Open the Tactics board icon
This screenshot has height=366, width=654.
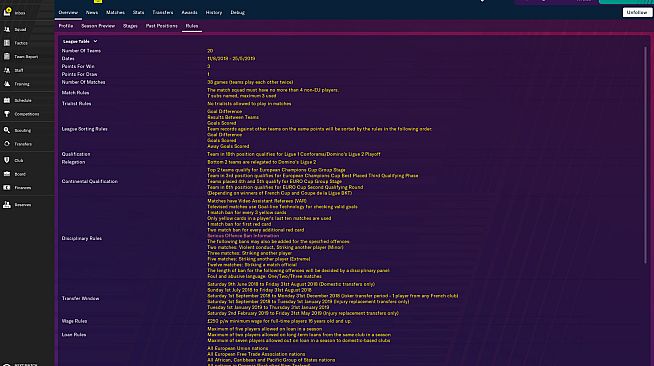[7, 43]
